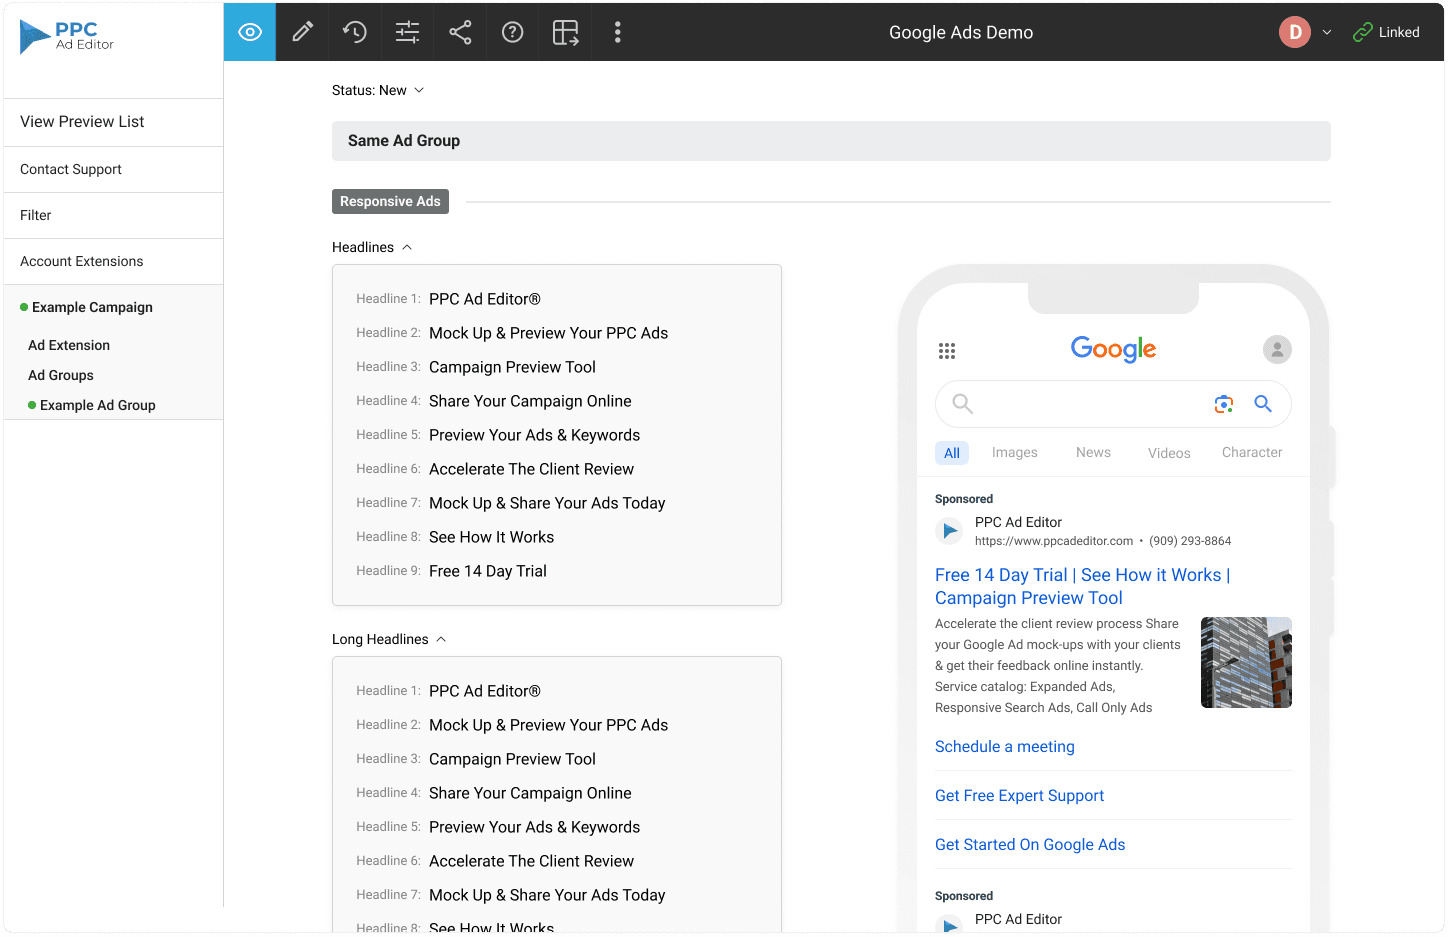
Task: Select the Images tab in preview
Action: (1015, 452)
